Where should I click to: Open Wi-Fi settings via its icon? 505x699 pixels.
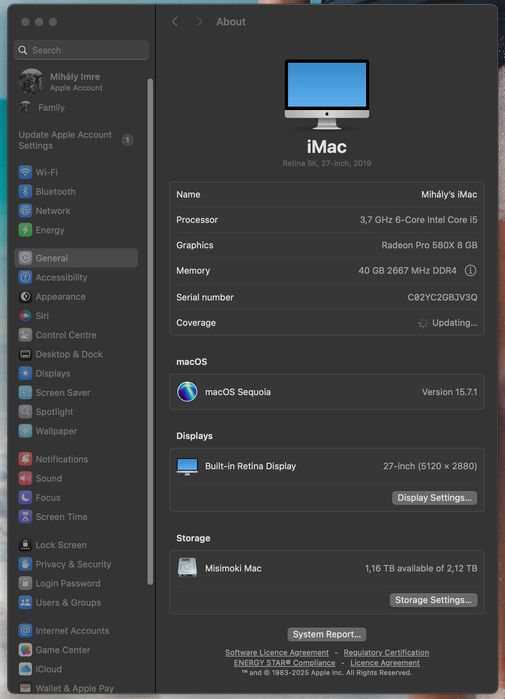(25, 172)
